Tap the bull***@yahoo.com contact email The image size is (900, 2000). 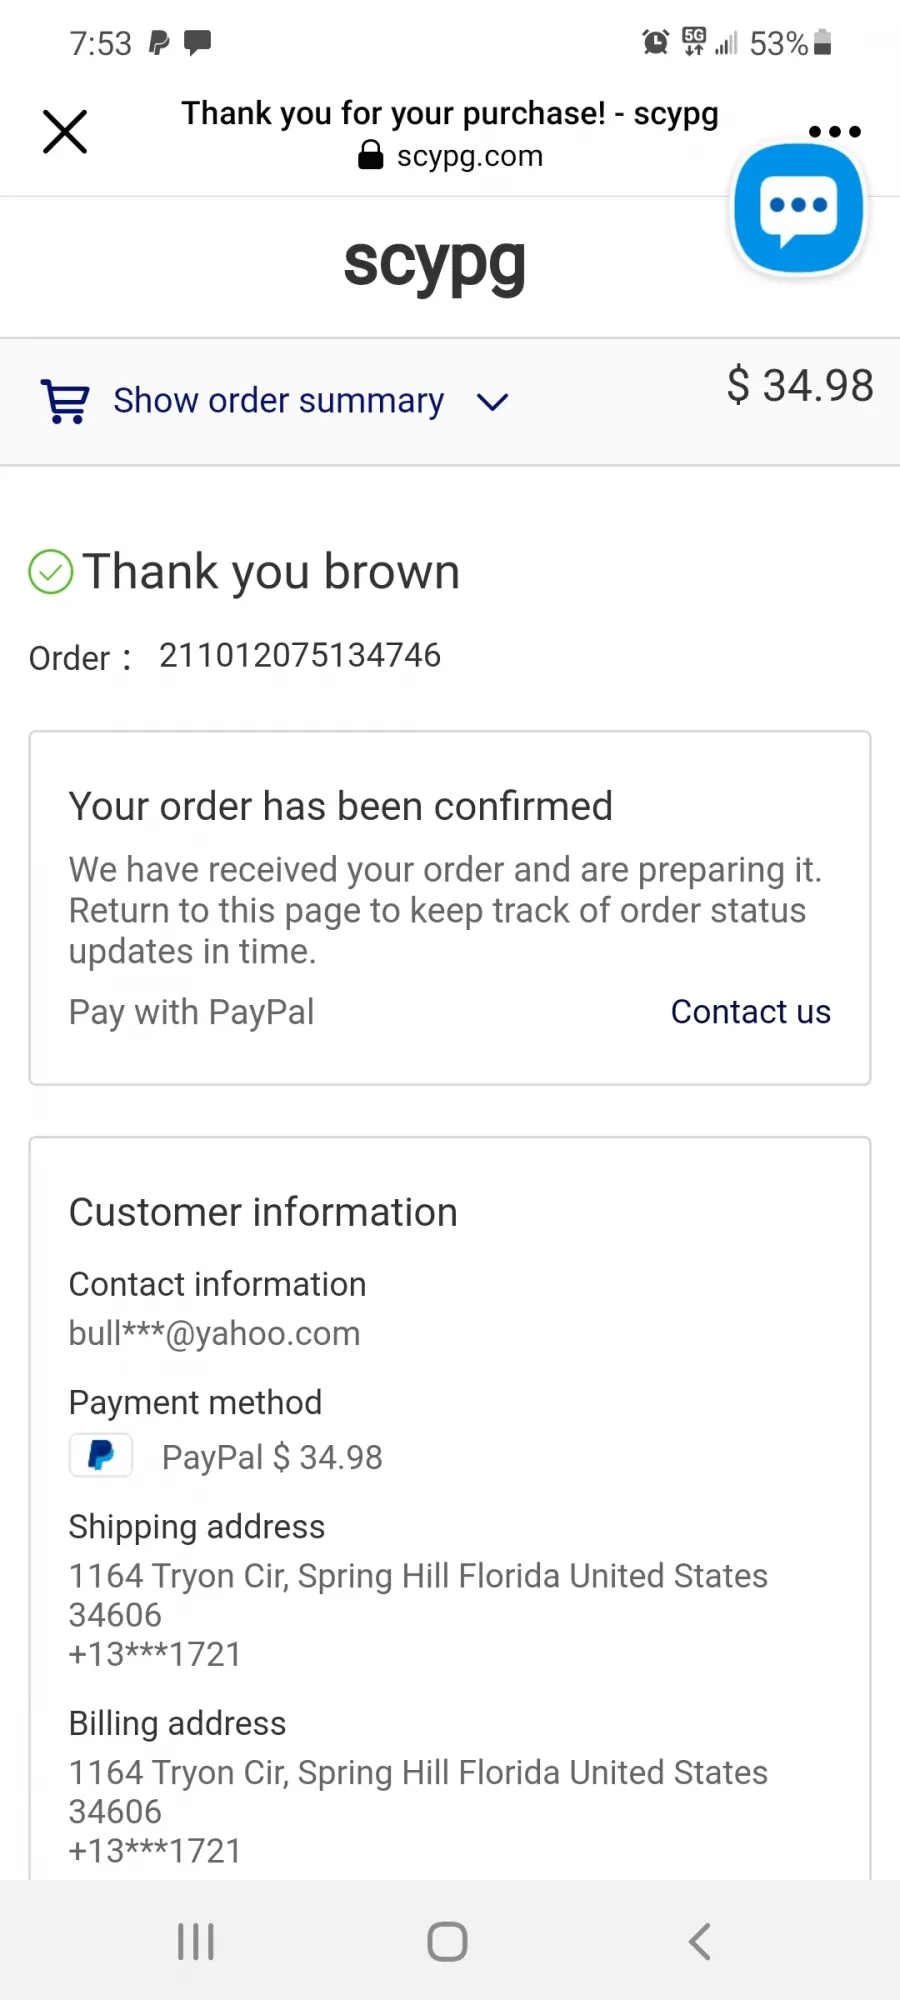coord(214,1333)
